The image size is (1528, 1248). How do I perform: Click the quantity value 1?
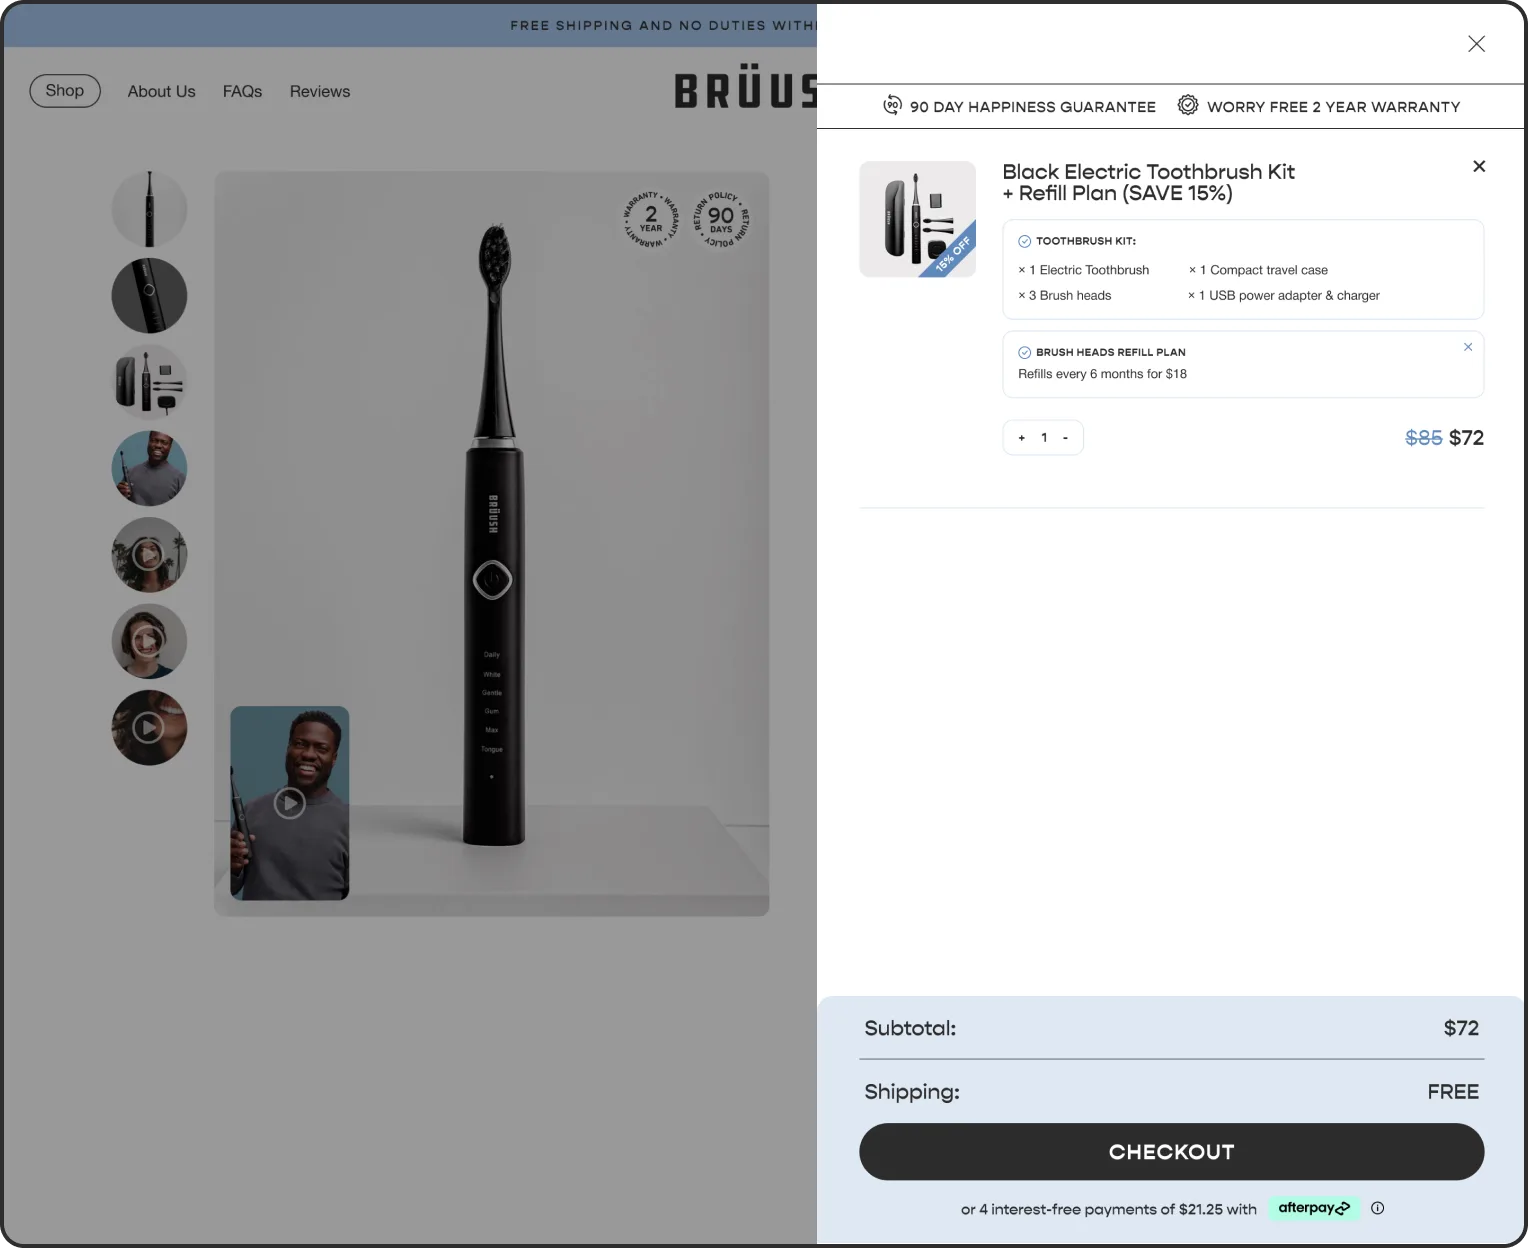click(x=1044, y=438)
